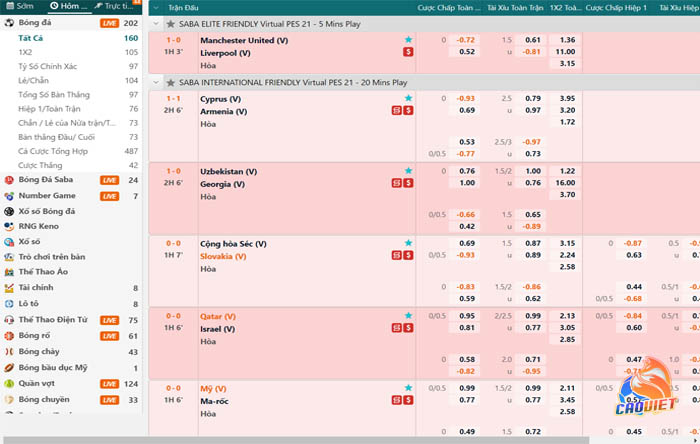700x444 pixels.
Task: Toggle star on SABA INTERNATIONAL FRIENDLY league header
Action: click(x=171, y=83)
